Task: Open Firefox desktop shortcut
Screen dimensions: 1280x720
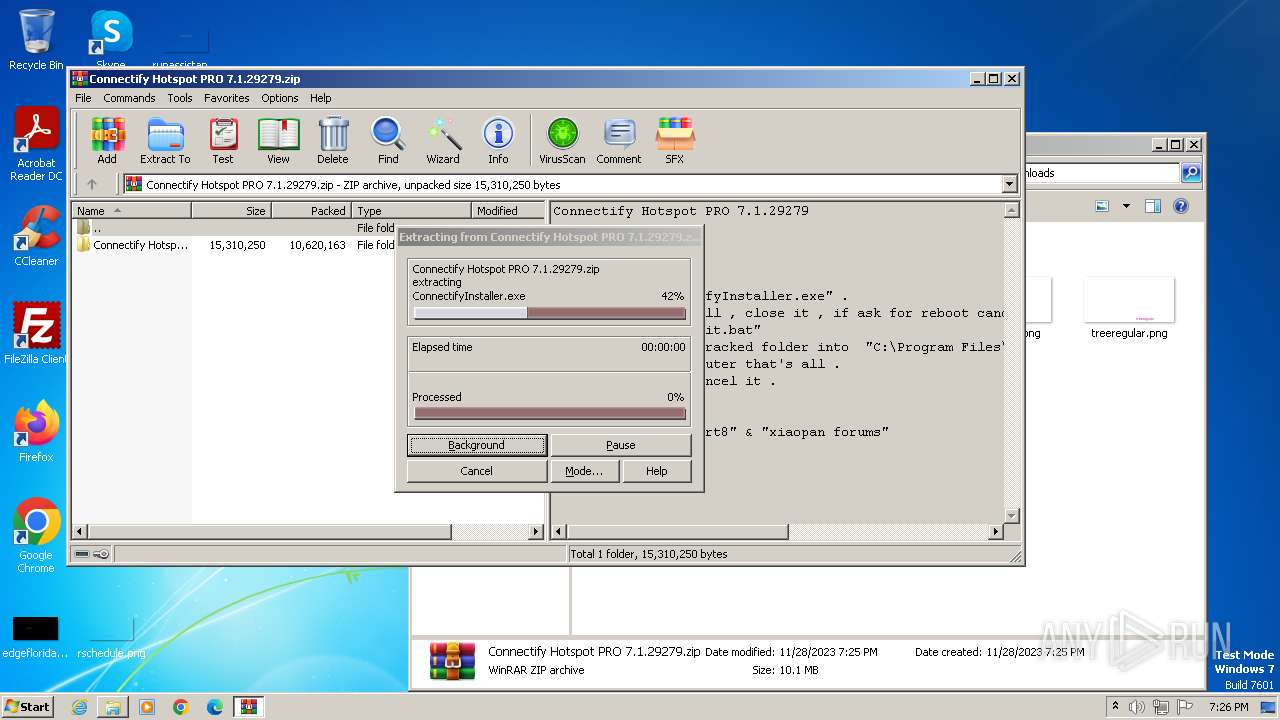Action: [36, 432]
